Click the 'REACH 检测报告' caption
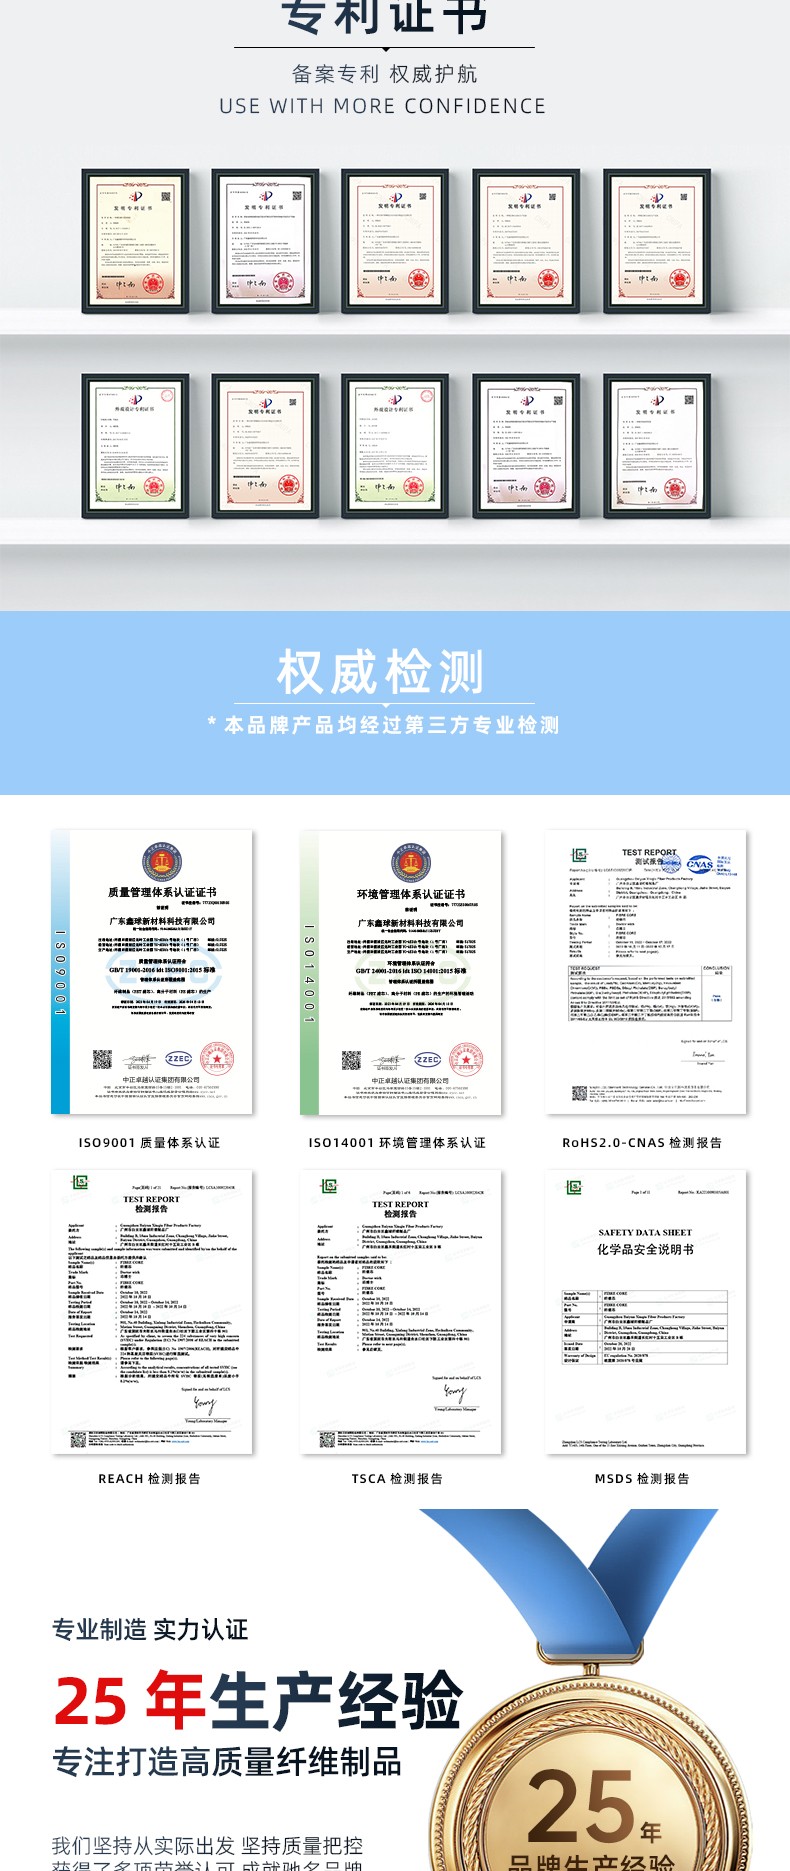This screenshot has width=790, height=1871. 149,1479
